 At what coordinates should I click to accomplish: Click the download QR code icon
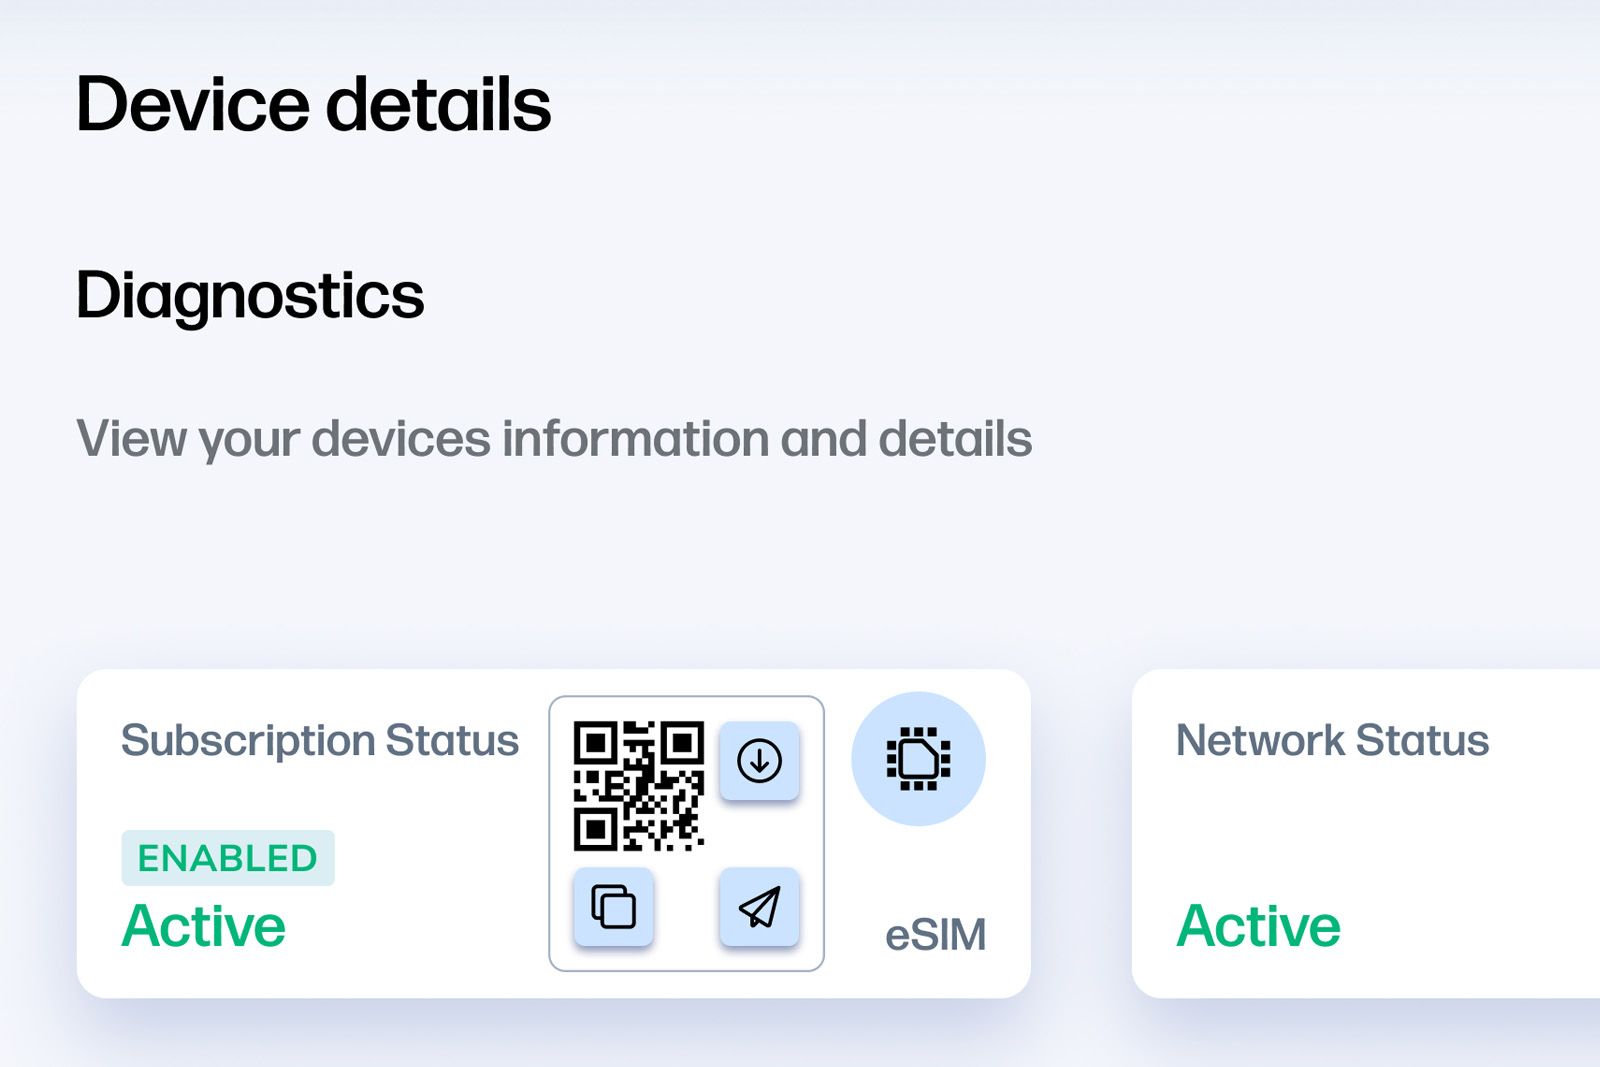[759, 761]
